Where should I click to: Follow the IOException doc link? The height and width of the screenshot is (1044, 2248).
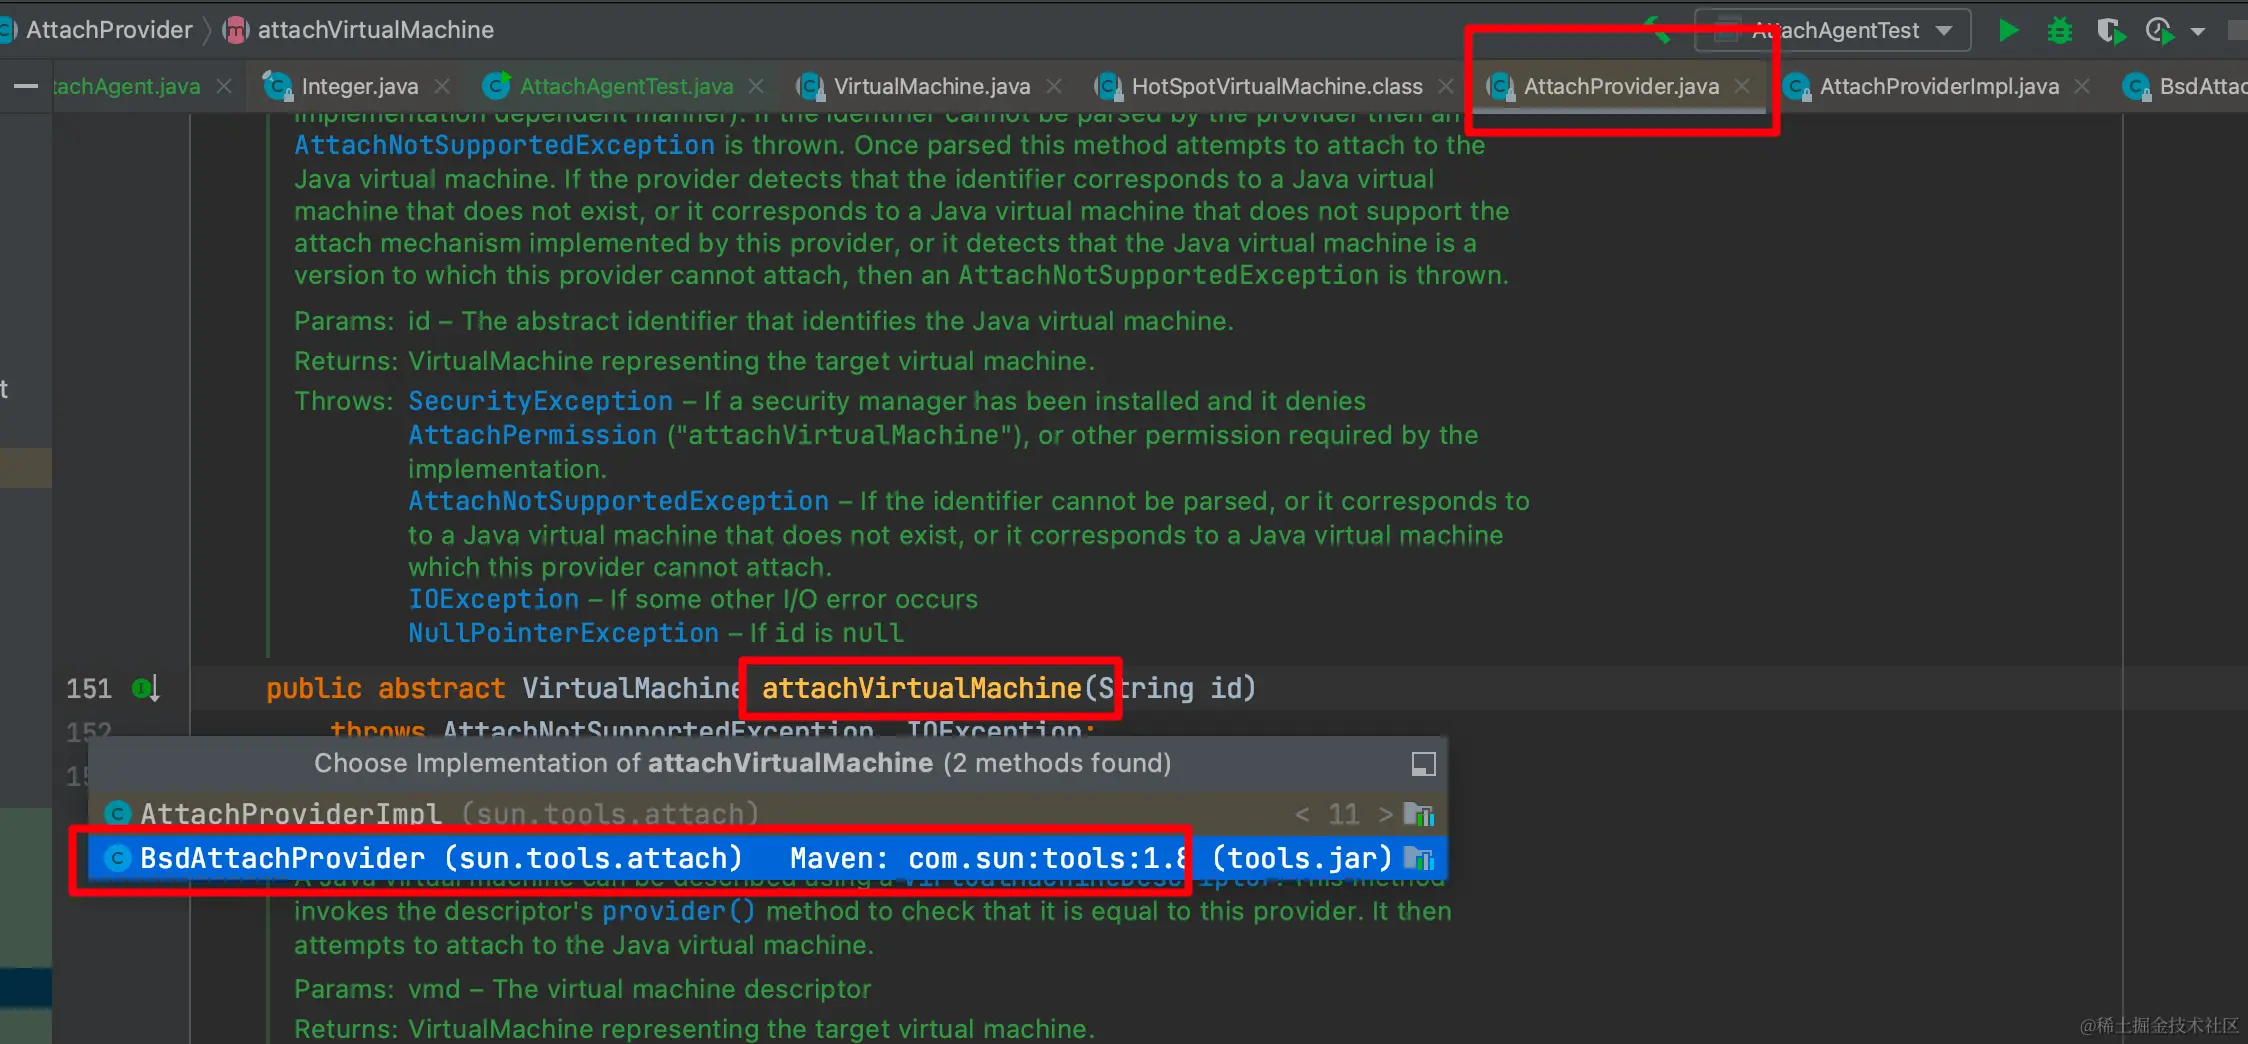(494, 599)
